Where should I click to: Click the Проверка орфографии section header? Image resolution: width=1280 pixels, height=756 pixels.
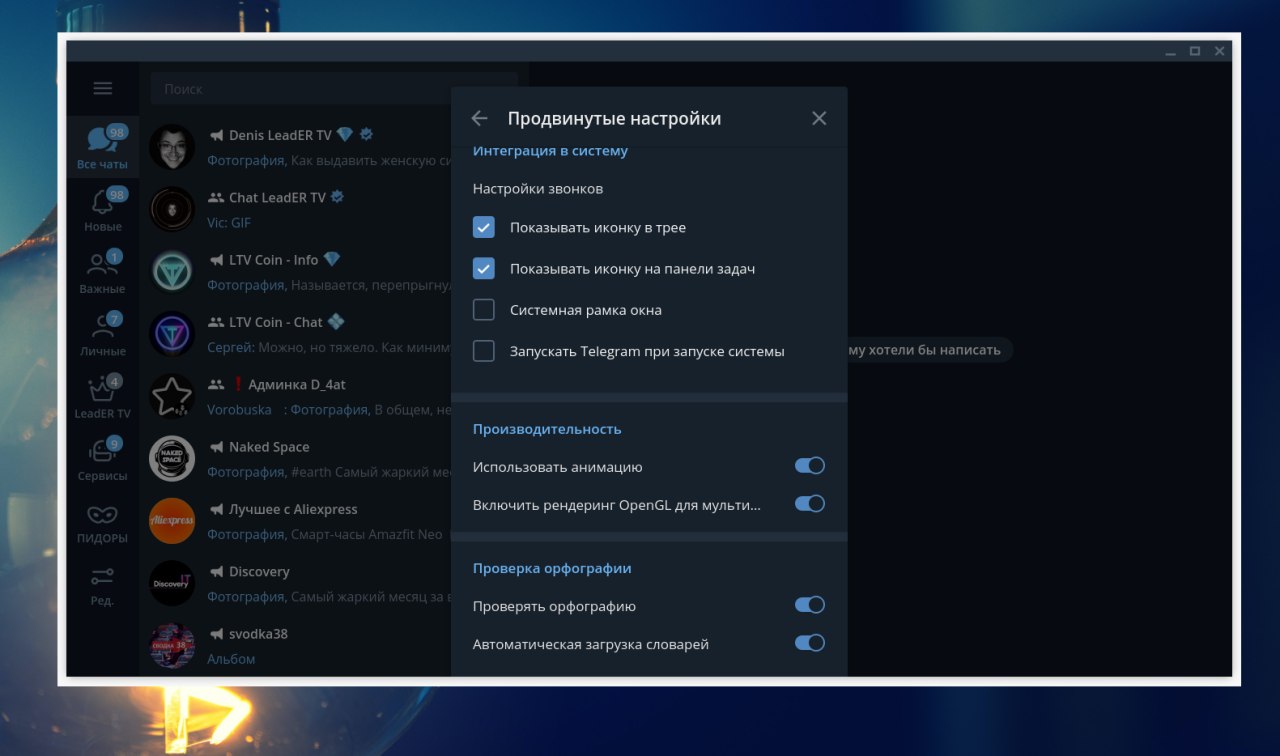click(552, 568)
